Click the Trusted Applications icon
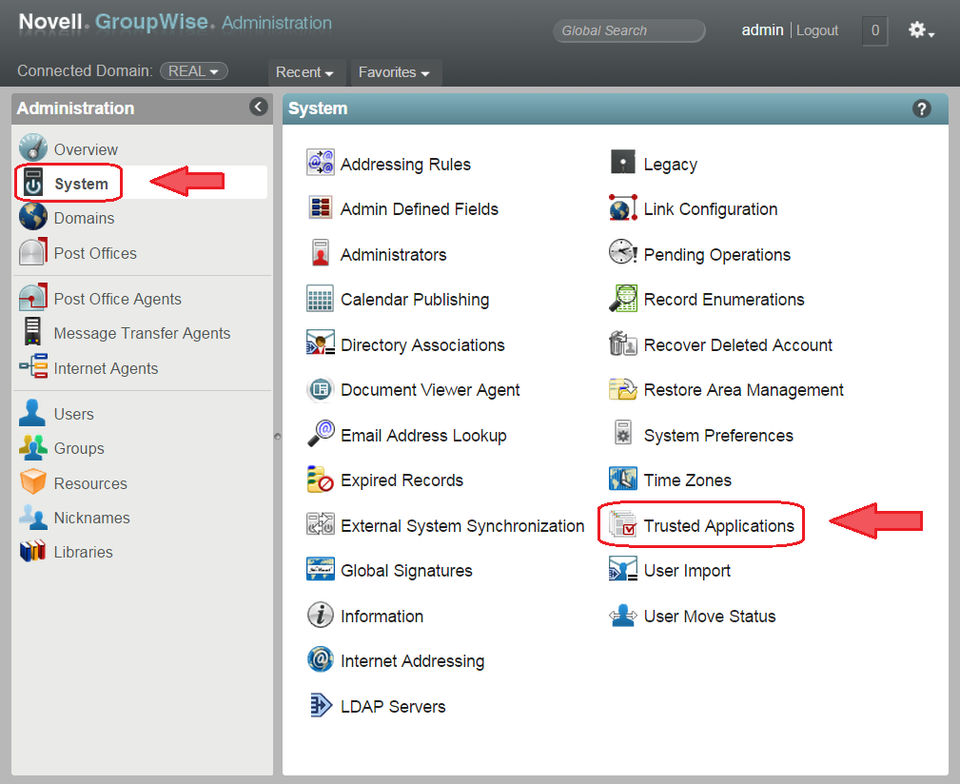Image resolution: width=960 pixels, height=784 pixels. (623, 525)
